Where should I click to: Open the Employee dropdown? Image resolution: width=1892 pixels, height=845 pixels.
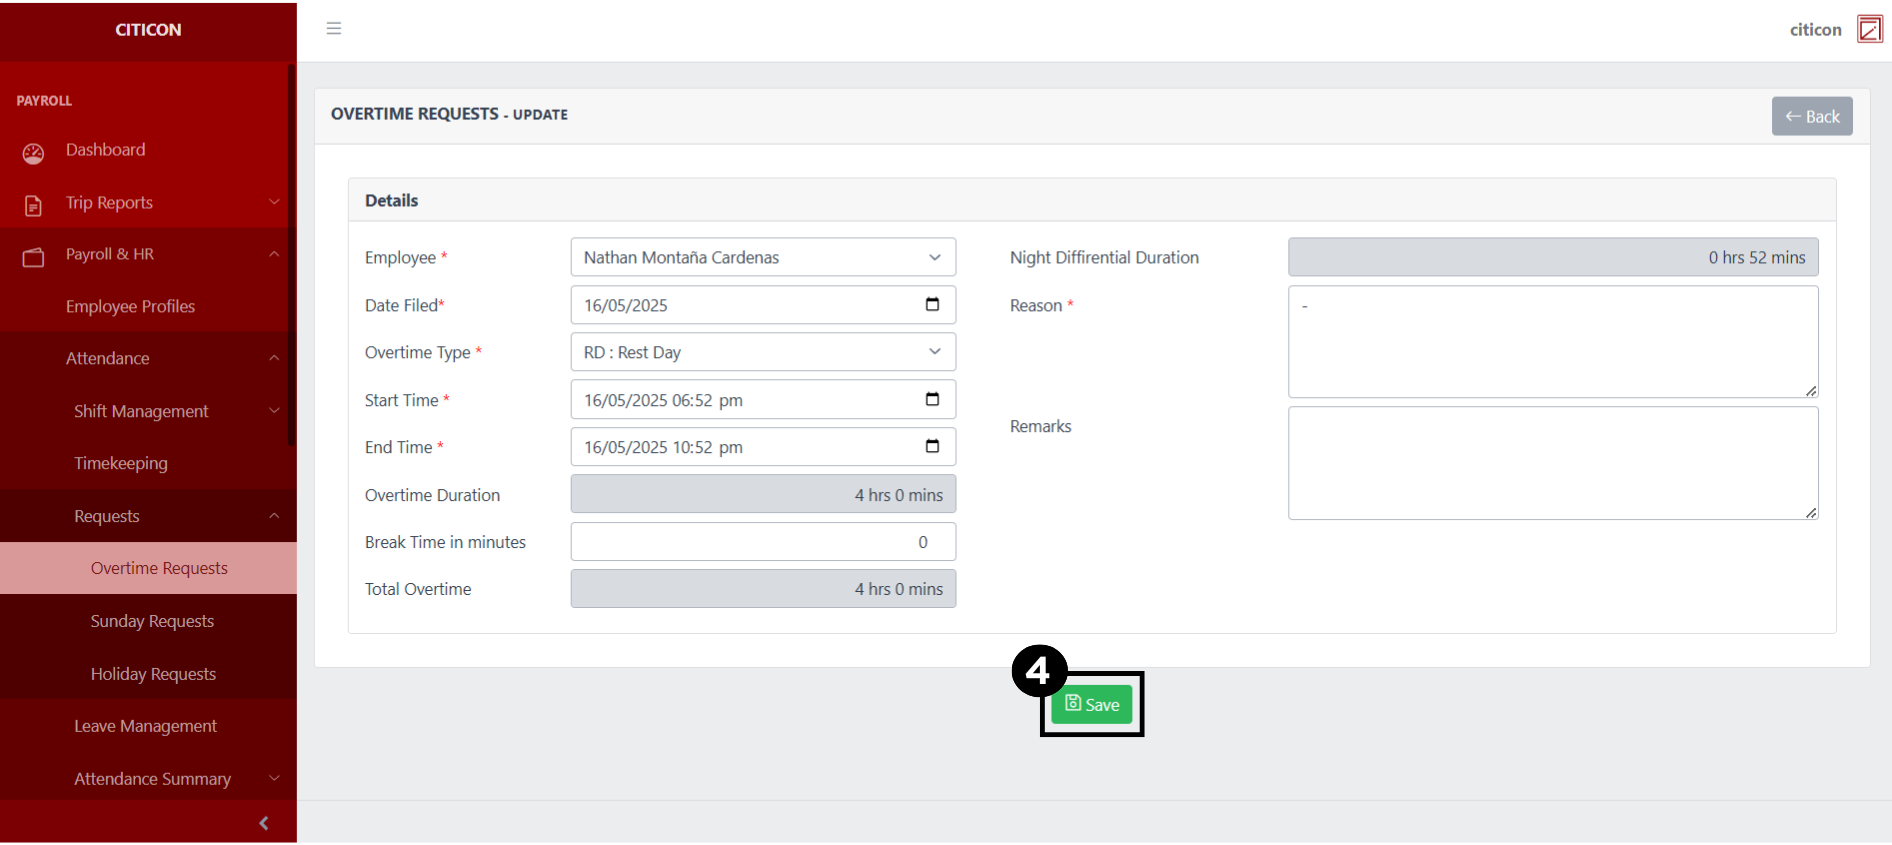pyautogui.click(x=762, y=258)
